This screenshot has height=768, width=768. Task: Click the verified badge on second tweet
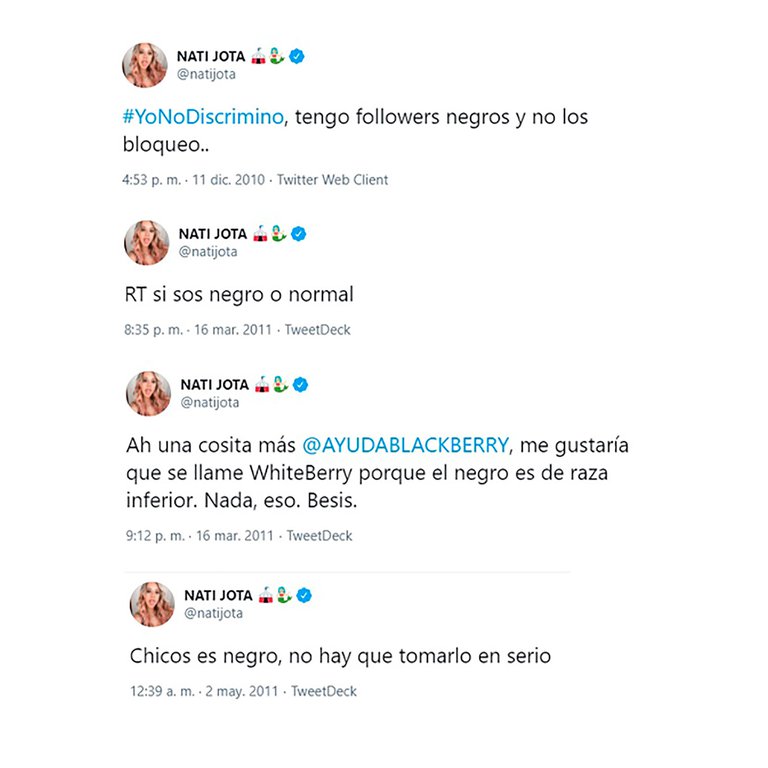[x=299, y=234]
